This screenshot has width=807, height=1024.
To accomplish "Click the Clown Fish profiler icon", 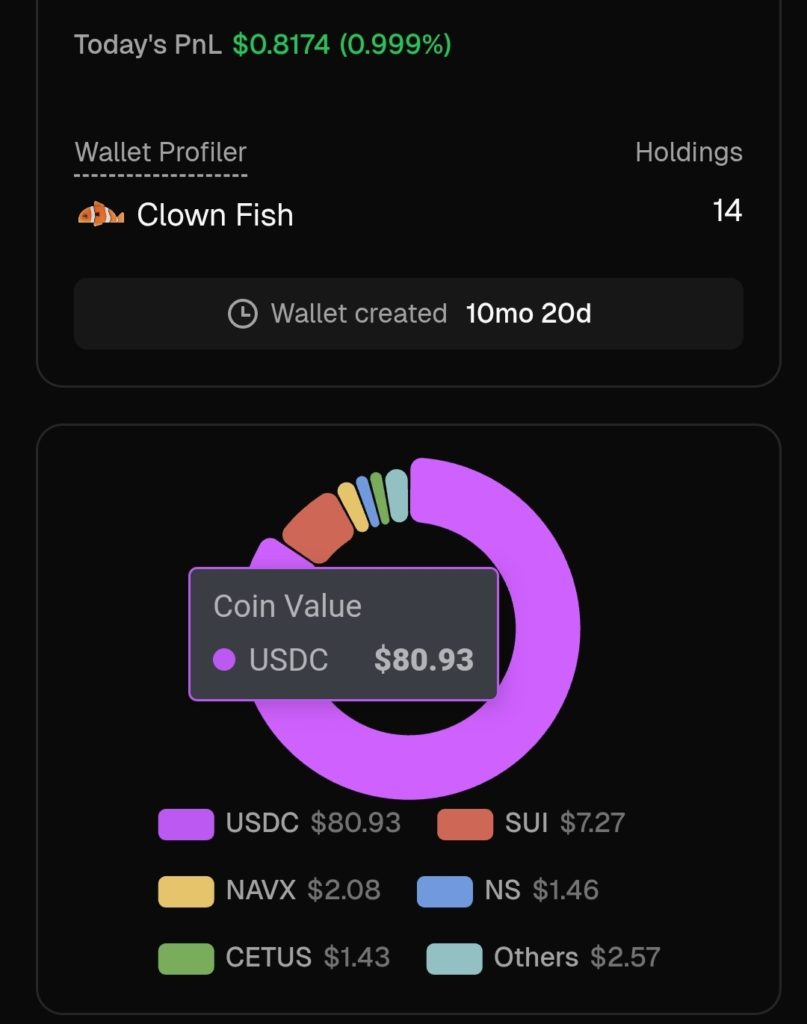I will 101,214.
